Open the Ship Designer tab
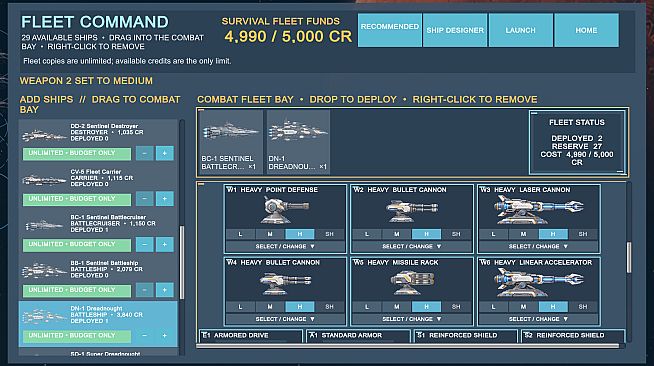654x366 pixels. [455, 30]
